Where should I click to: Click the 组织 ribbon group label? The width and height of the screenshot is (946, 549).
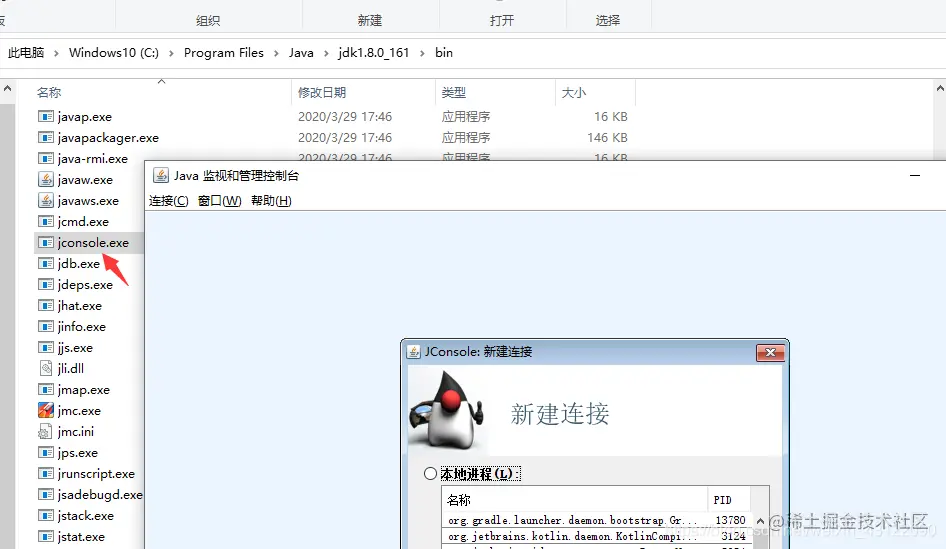click(x=208, y=21)
